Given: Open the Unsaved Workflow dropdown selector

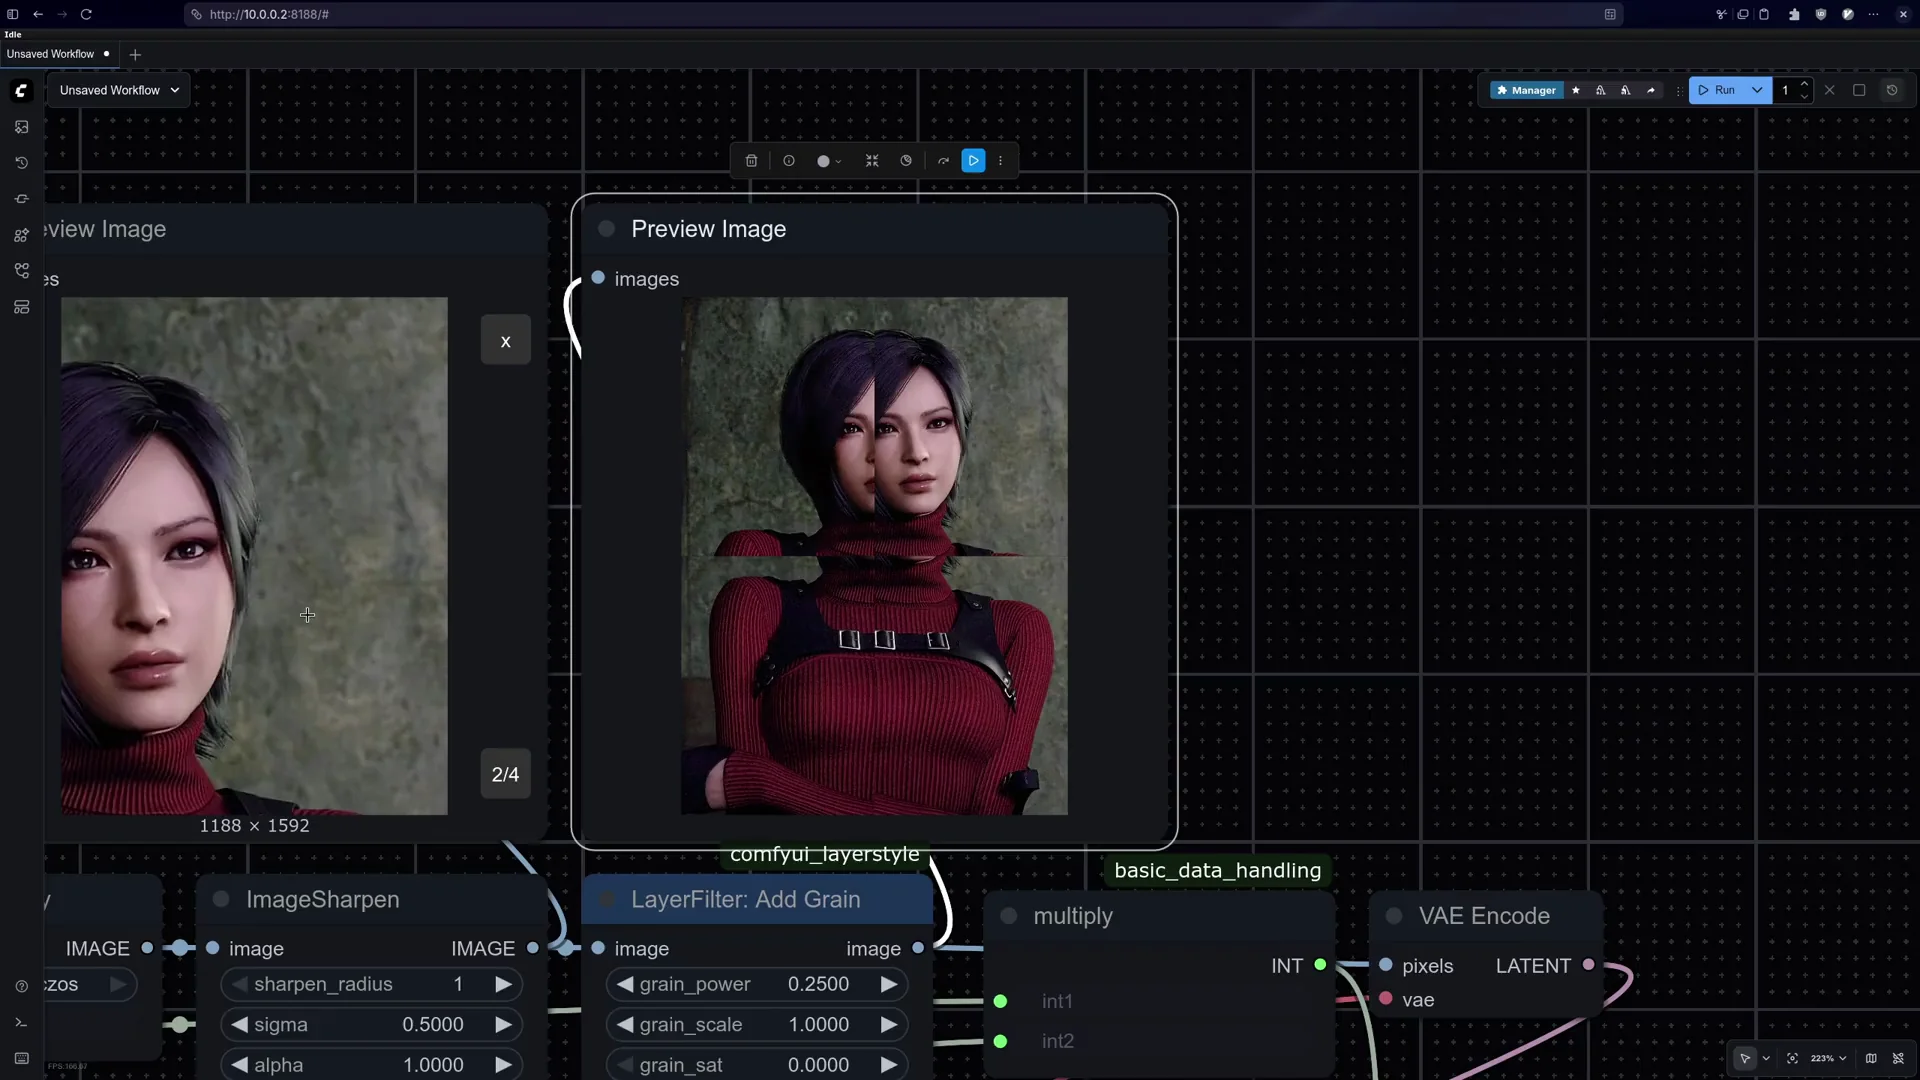Looking at the screenshot, I should (117, 90).
